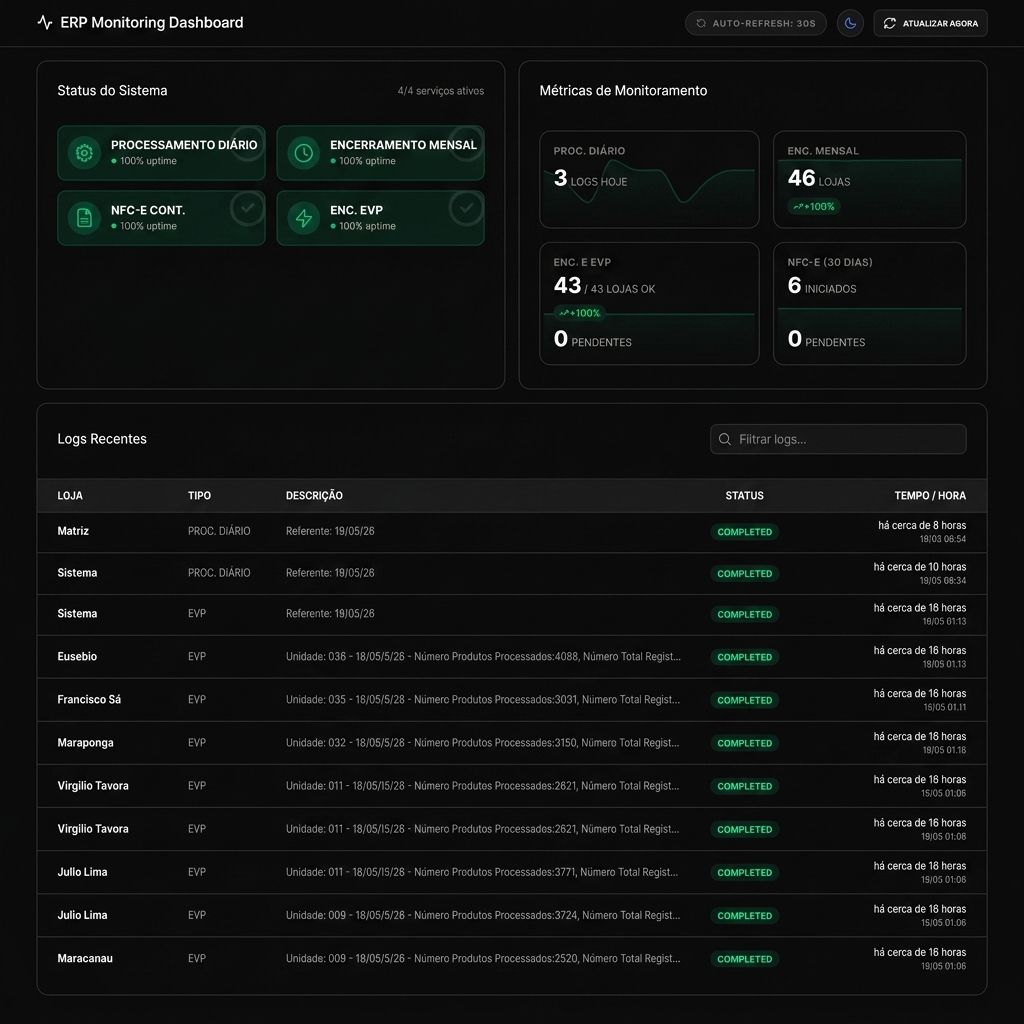Screen dimensions: 1024x1024
Task: Click '4/4 serviços ativos' label
Action: click(441, 91)
